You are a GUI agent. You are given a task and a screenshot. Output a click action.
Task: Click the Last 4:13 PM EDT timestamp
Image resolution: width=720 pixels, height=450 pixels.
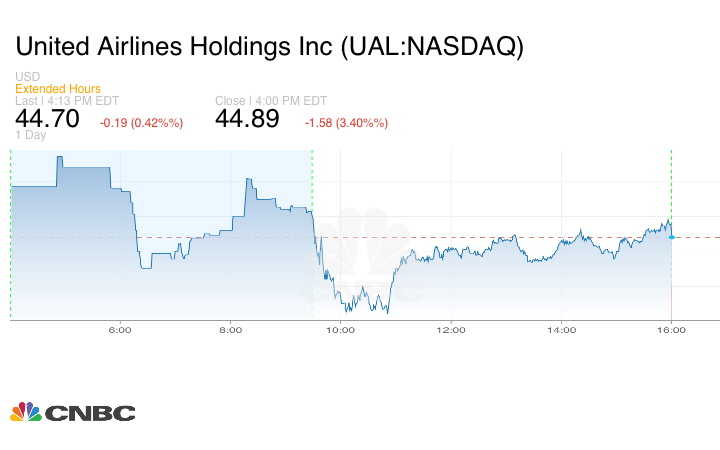tap(67, 101)
